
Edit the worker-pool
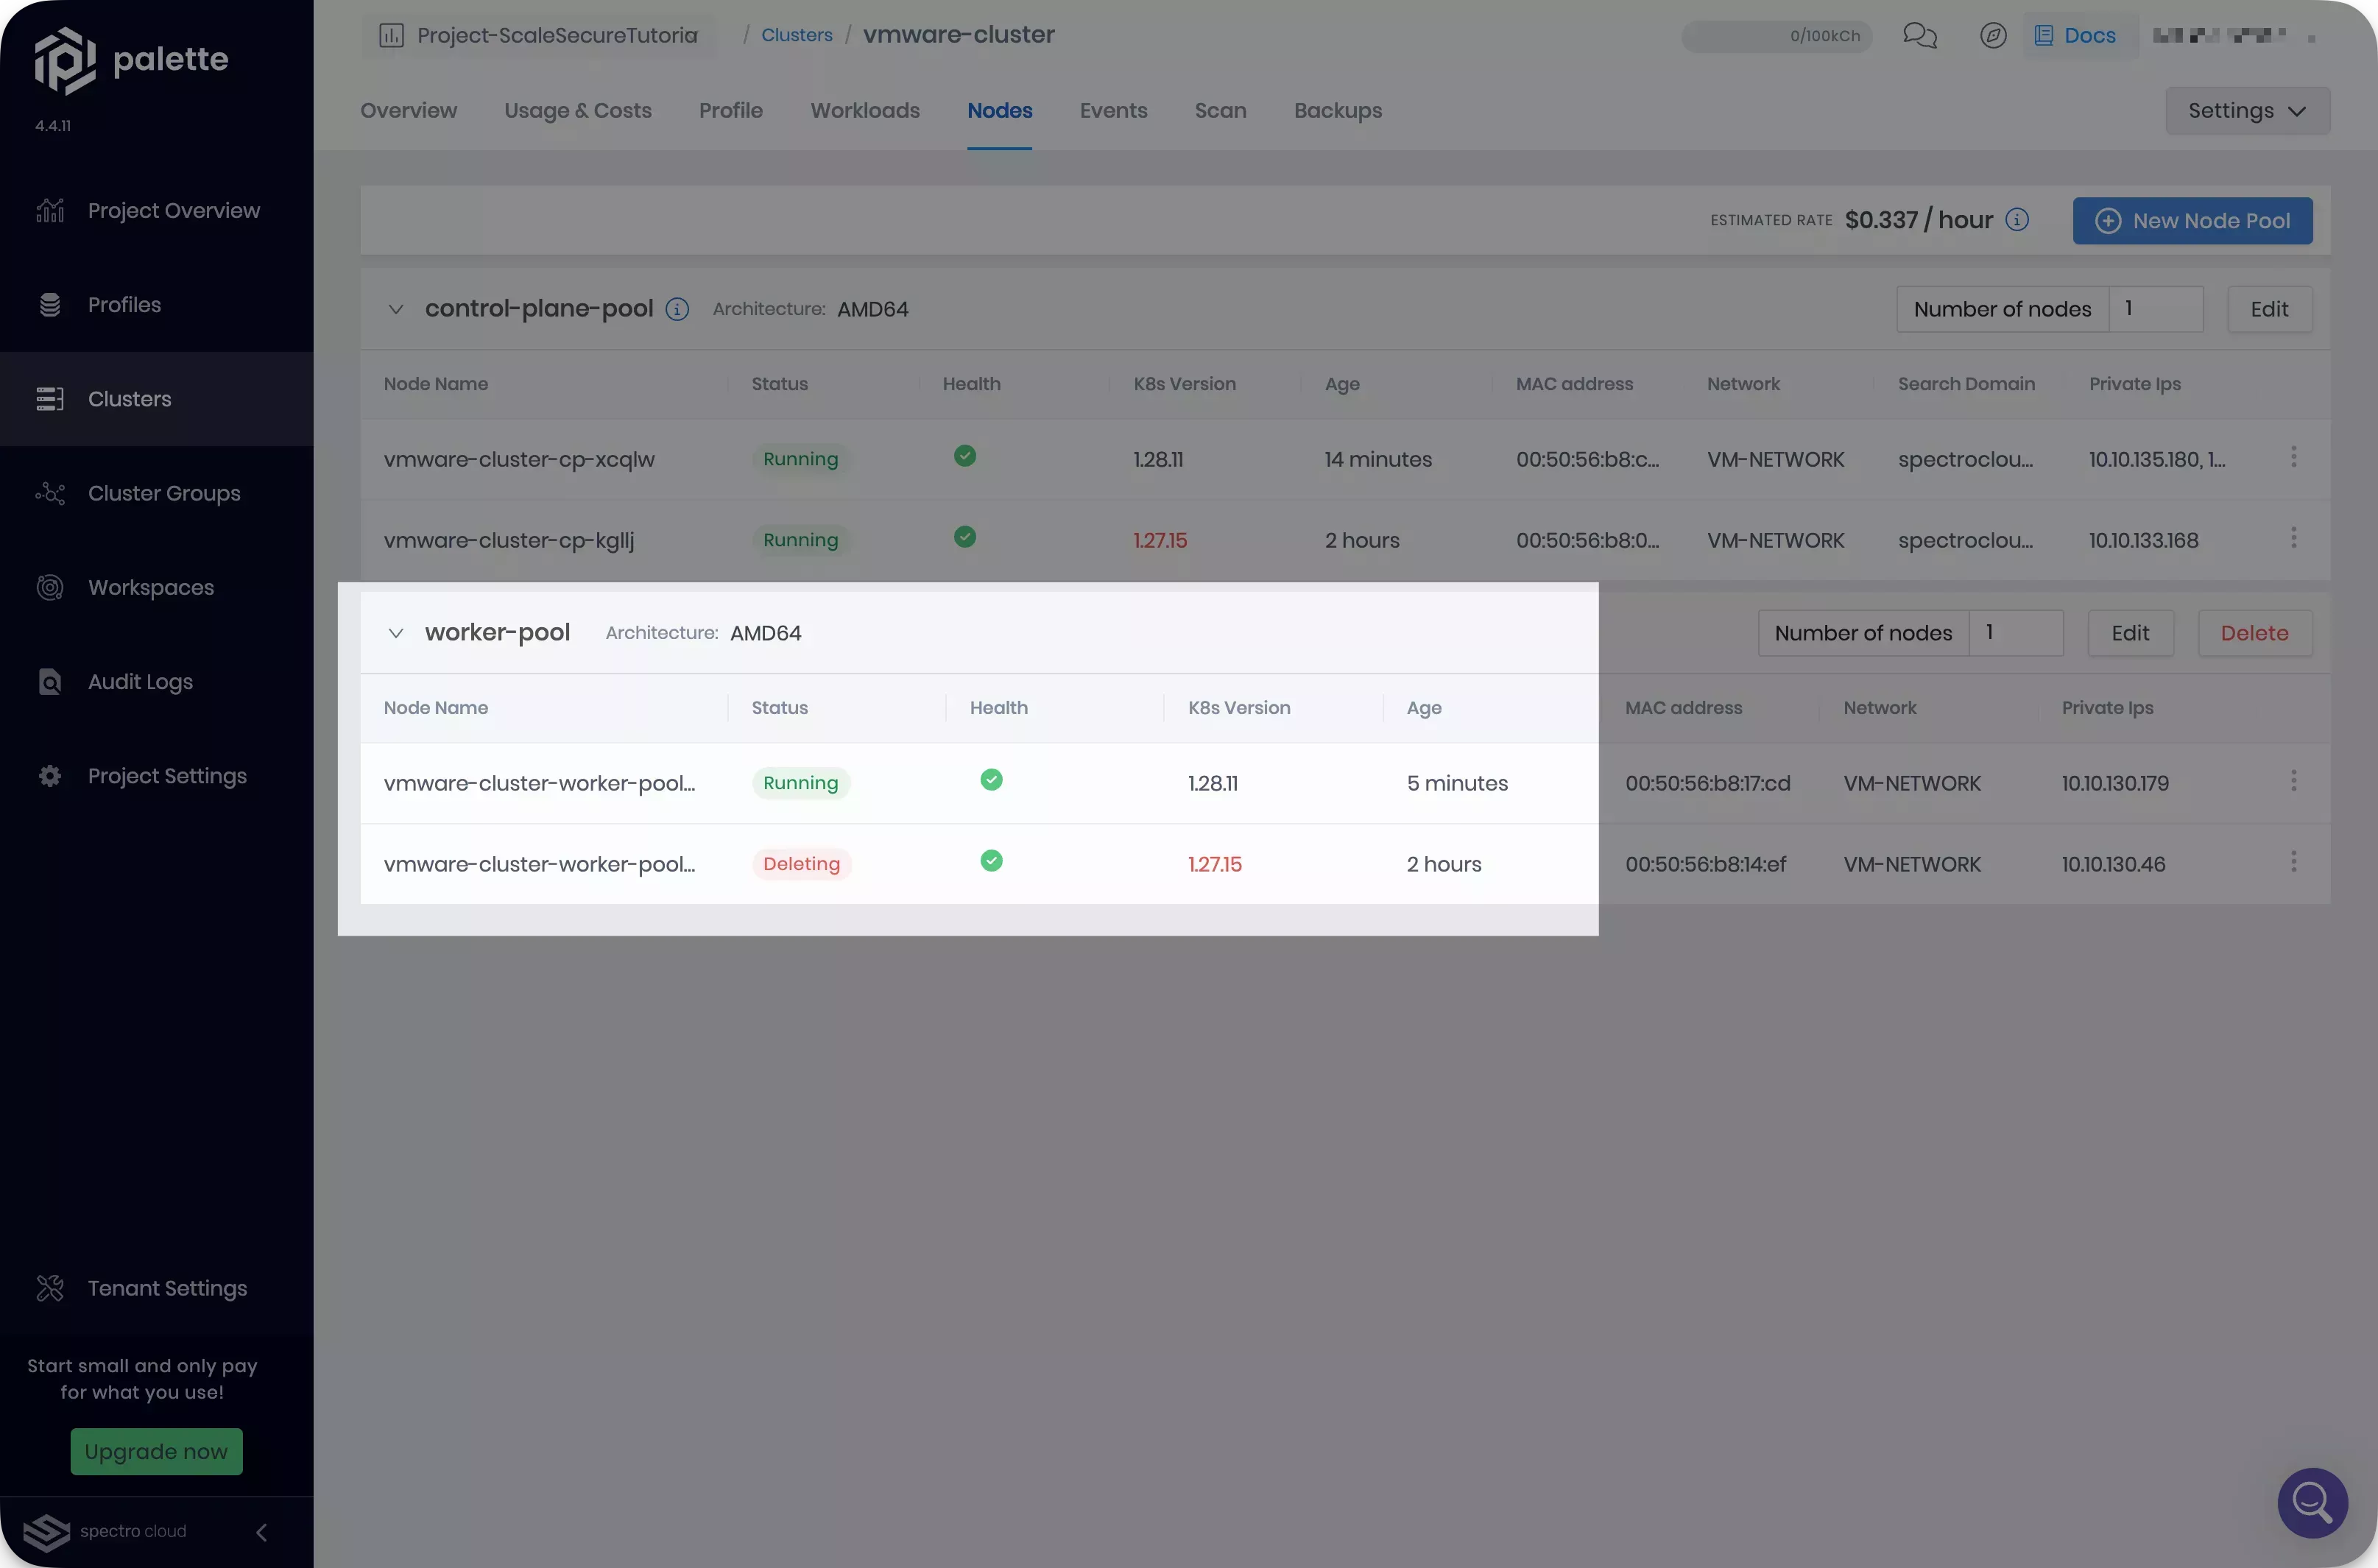pos(2130,633)
